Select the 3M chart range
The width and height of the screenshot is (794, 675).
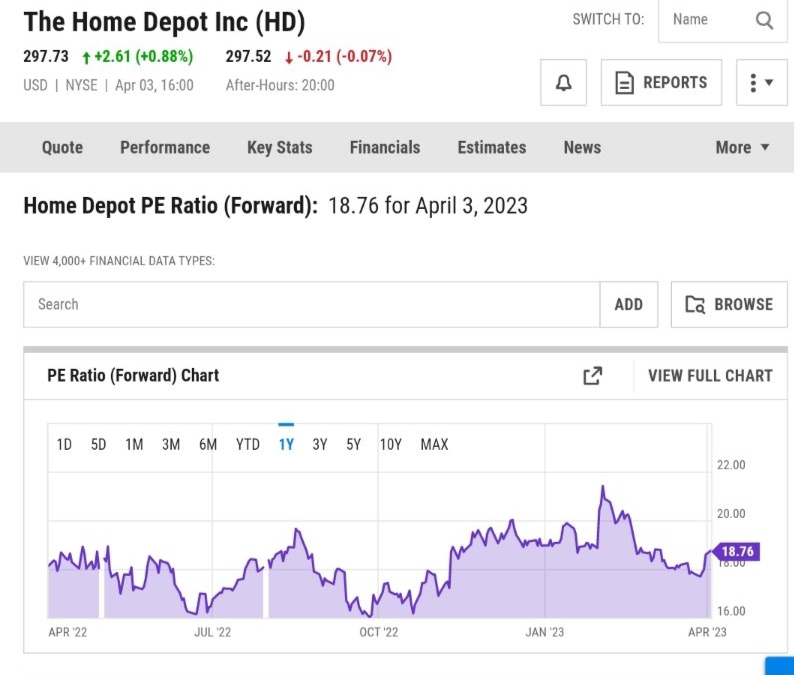(171, 445)
